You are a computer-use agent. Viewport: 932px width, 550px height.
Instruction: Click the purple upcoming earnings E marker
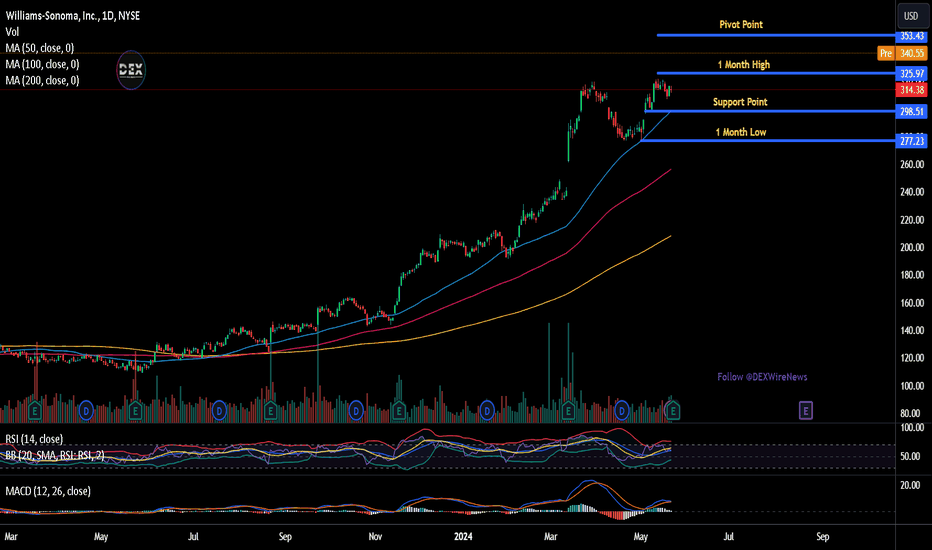805,410
